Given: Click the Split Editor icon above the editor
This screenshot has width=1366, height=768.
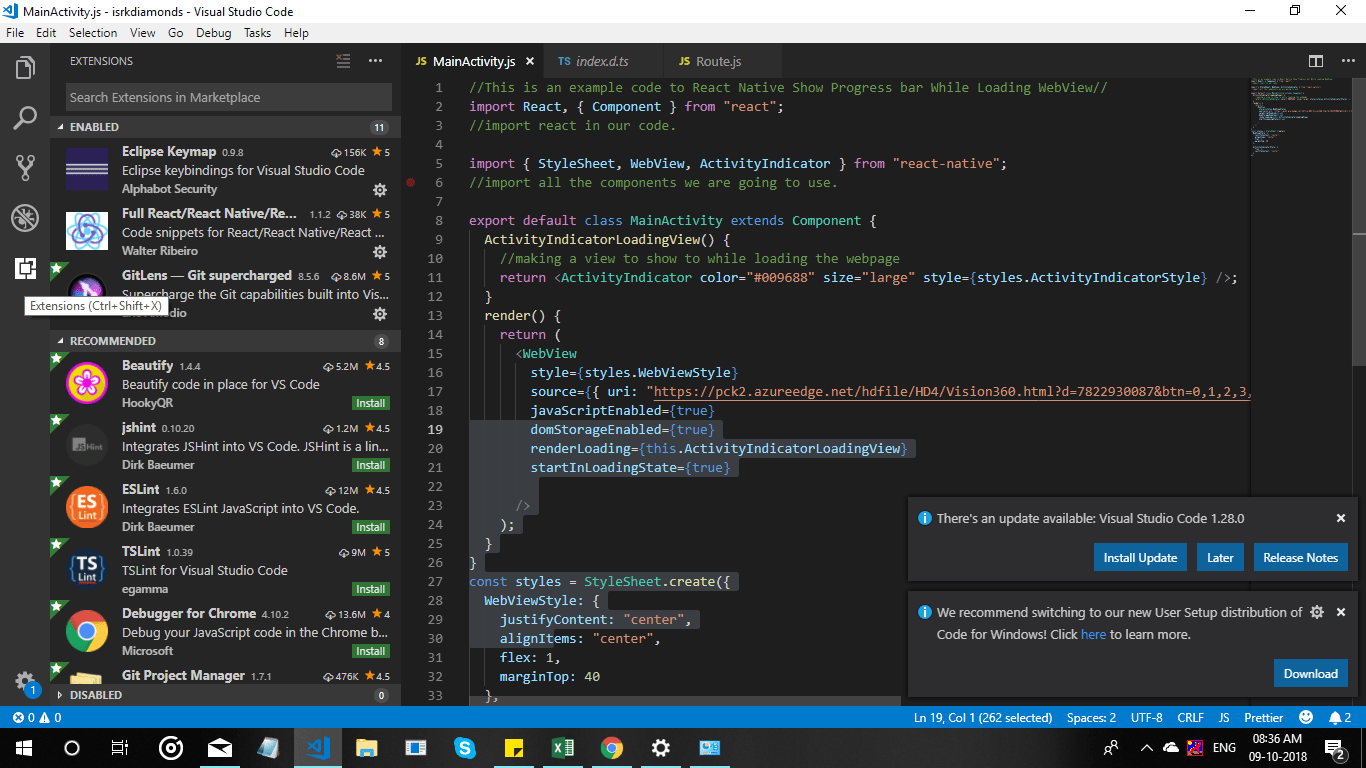Looking at the screenshot, I should [x=1315, y=60].
